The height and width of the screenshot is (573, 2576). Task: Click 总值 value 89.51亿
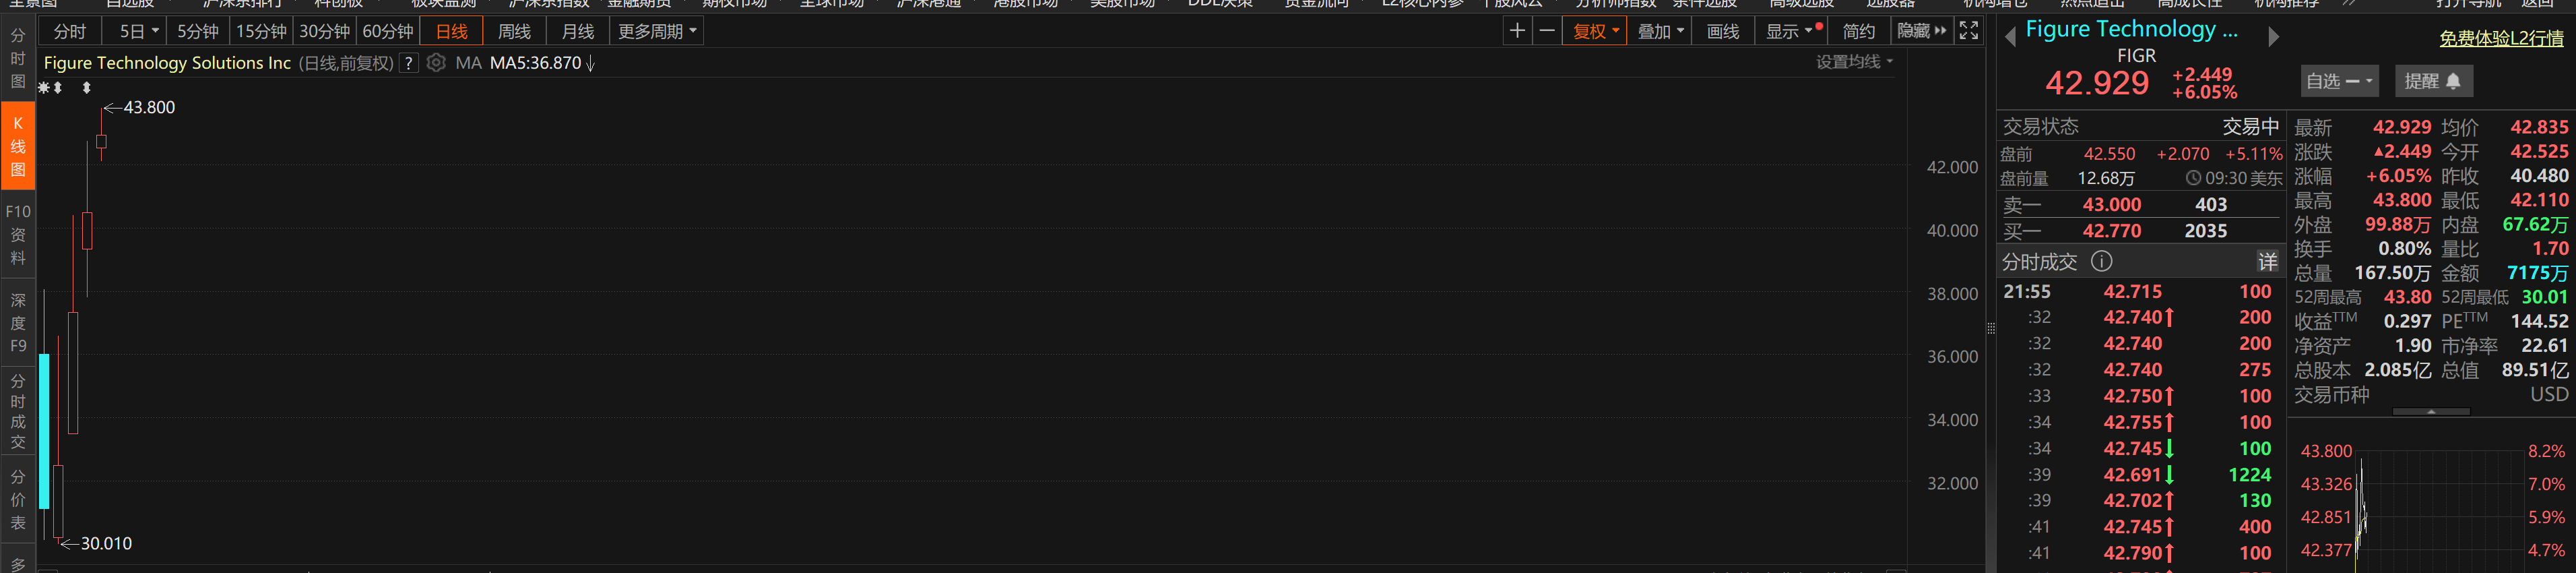(x=2535, y=370)
